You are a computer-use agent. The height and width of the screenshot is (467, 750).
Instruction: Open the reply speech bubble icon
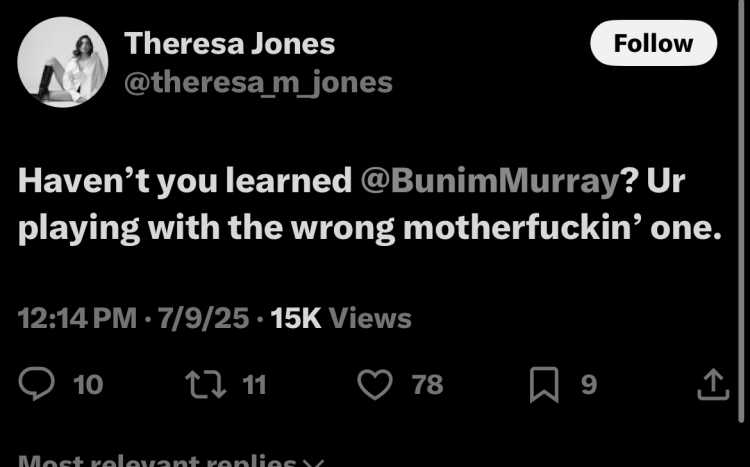click(36, 384)
